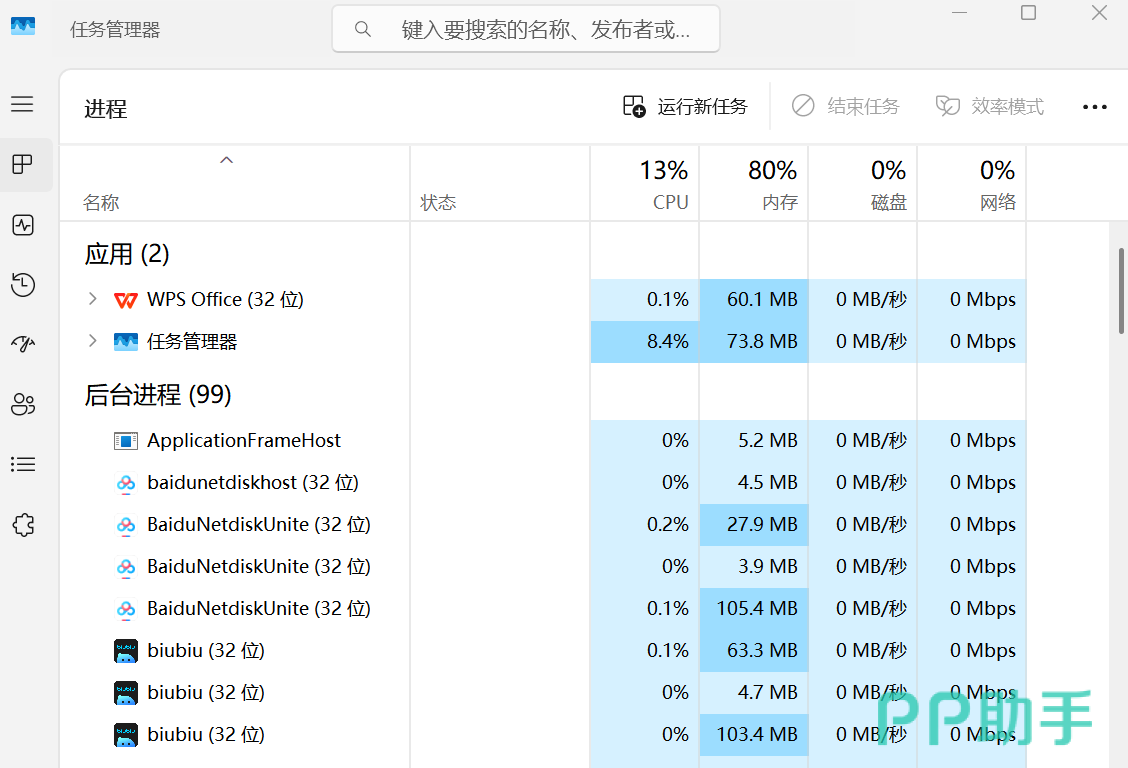This screenshot has height=768, width=1128.
Task: Click the sort arrow above 名称 column
Action: 227,160
